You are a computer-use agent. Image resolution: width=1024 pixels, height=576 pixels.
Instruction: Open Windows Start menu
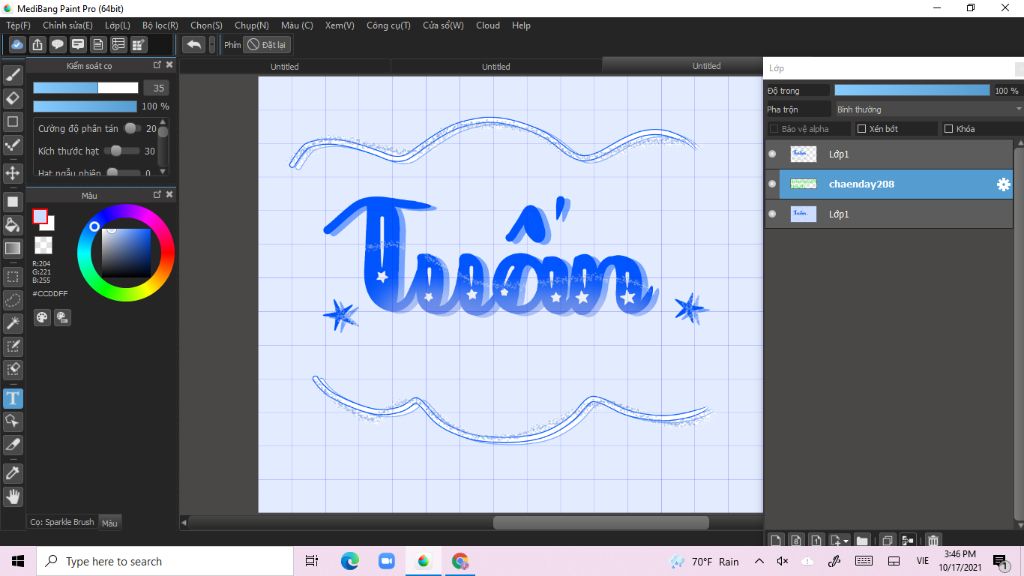18,561
